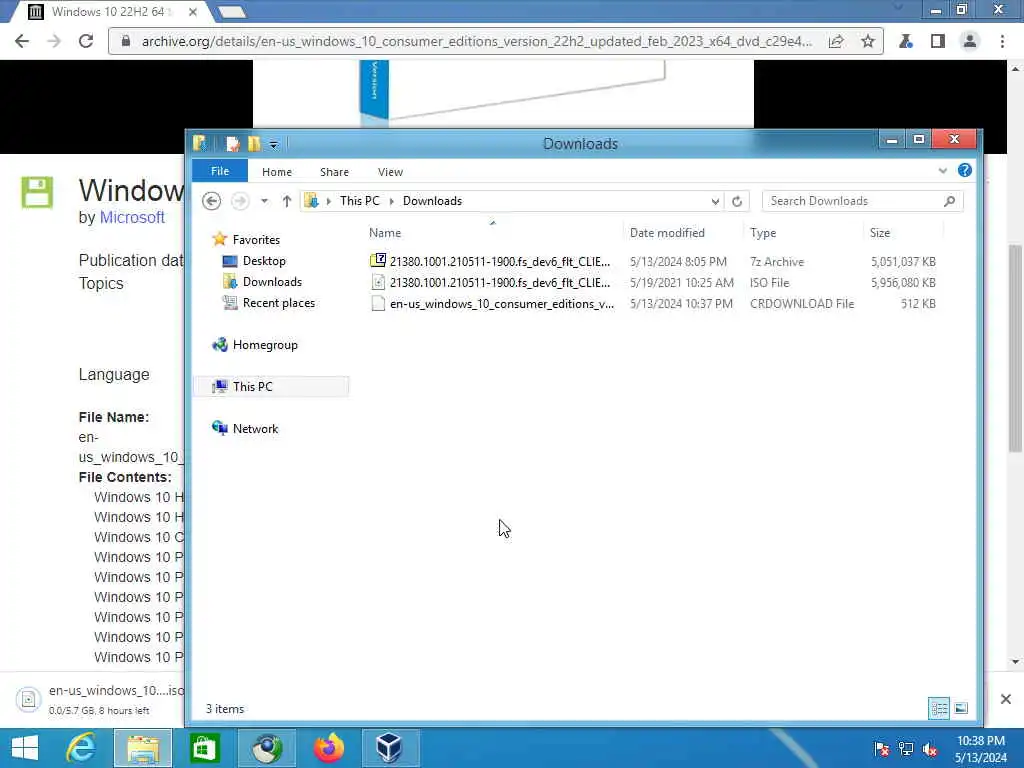Open the Share ribbon tab
The width and height of the screenshot is (1024, 768).
(x=334, y=172)
